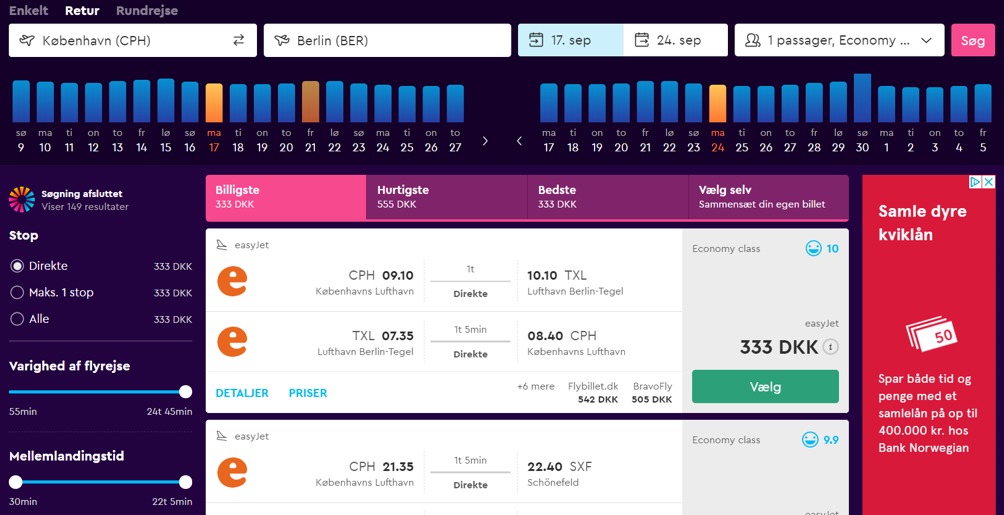Show later departure dates with right chevron
Screen dimensions: 1004x515
point(485,141)
